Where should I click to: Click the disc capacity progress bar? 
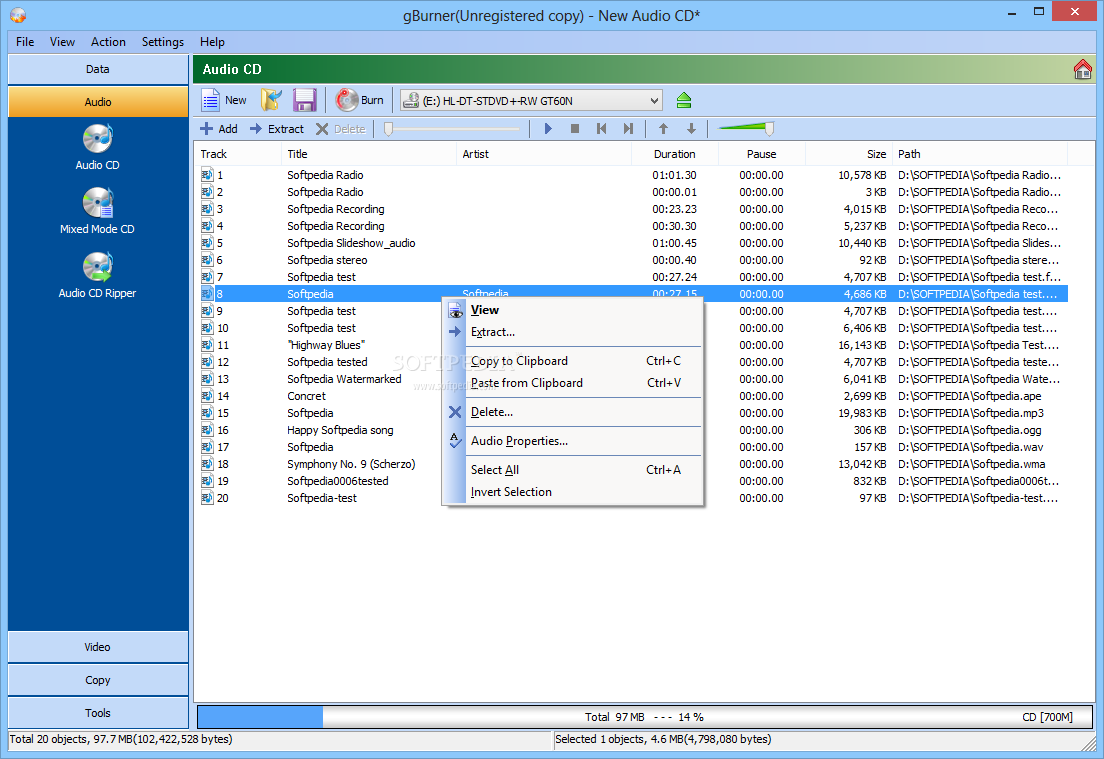coord(644,717)
